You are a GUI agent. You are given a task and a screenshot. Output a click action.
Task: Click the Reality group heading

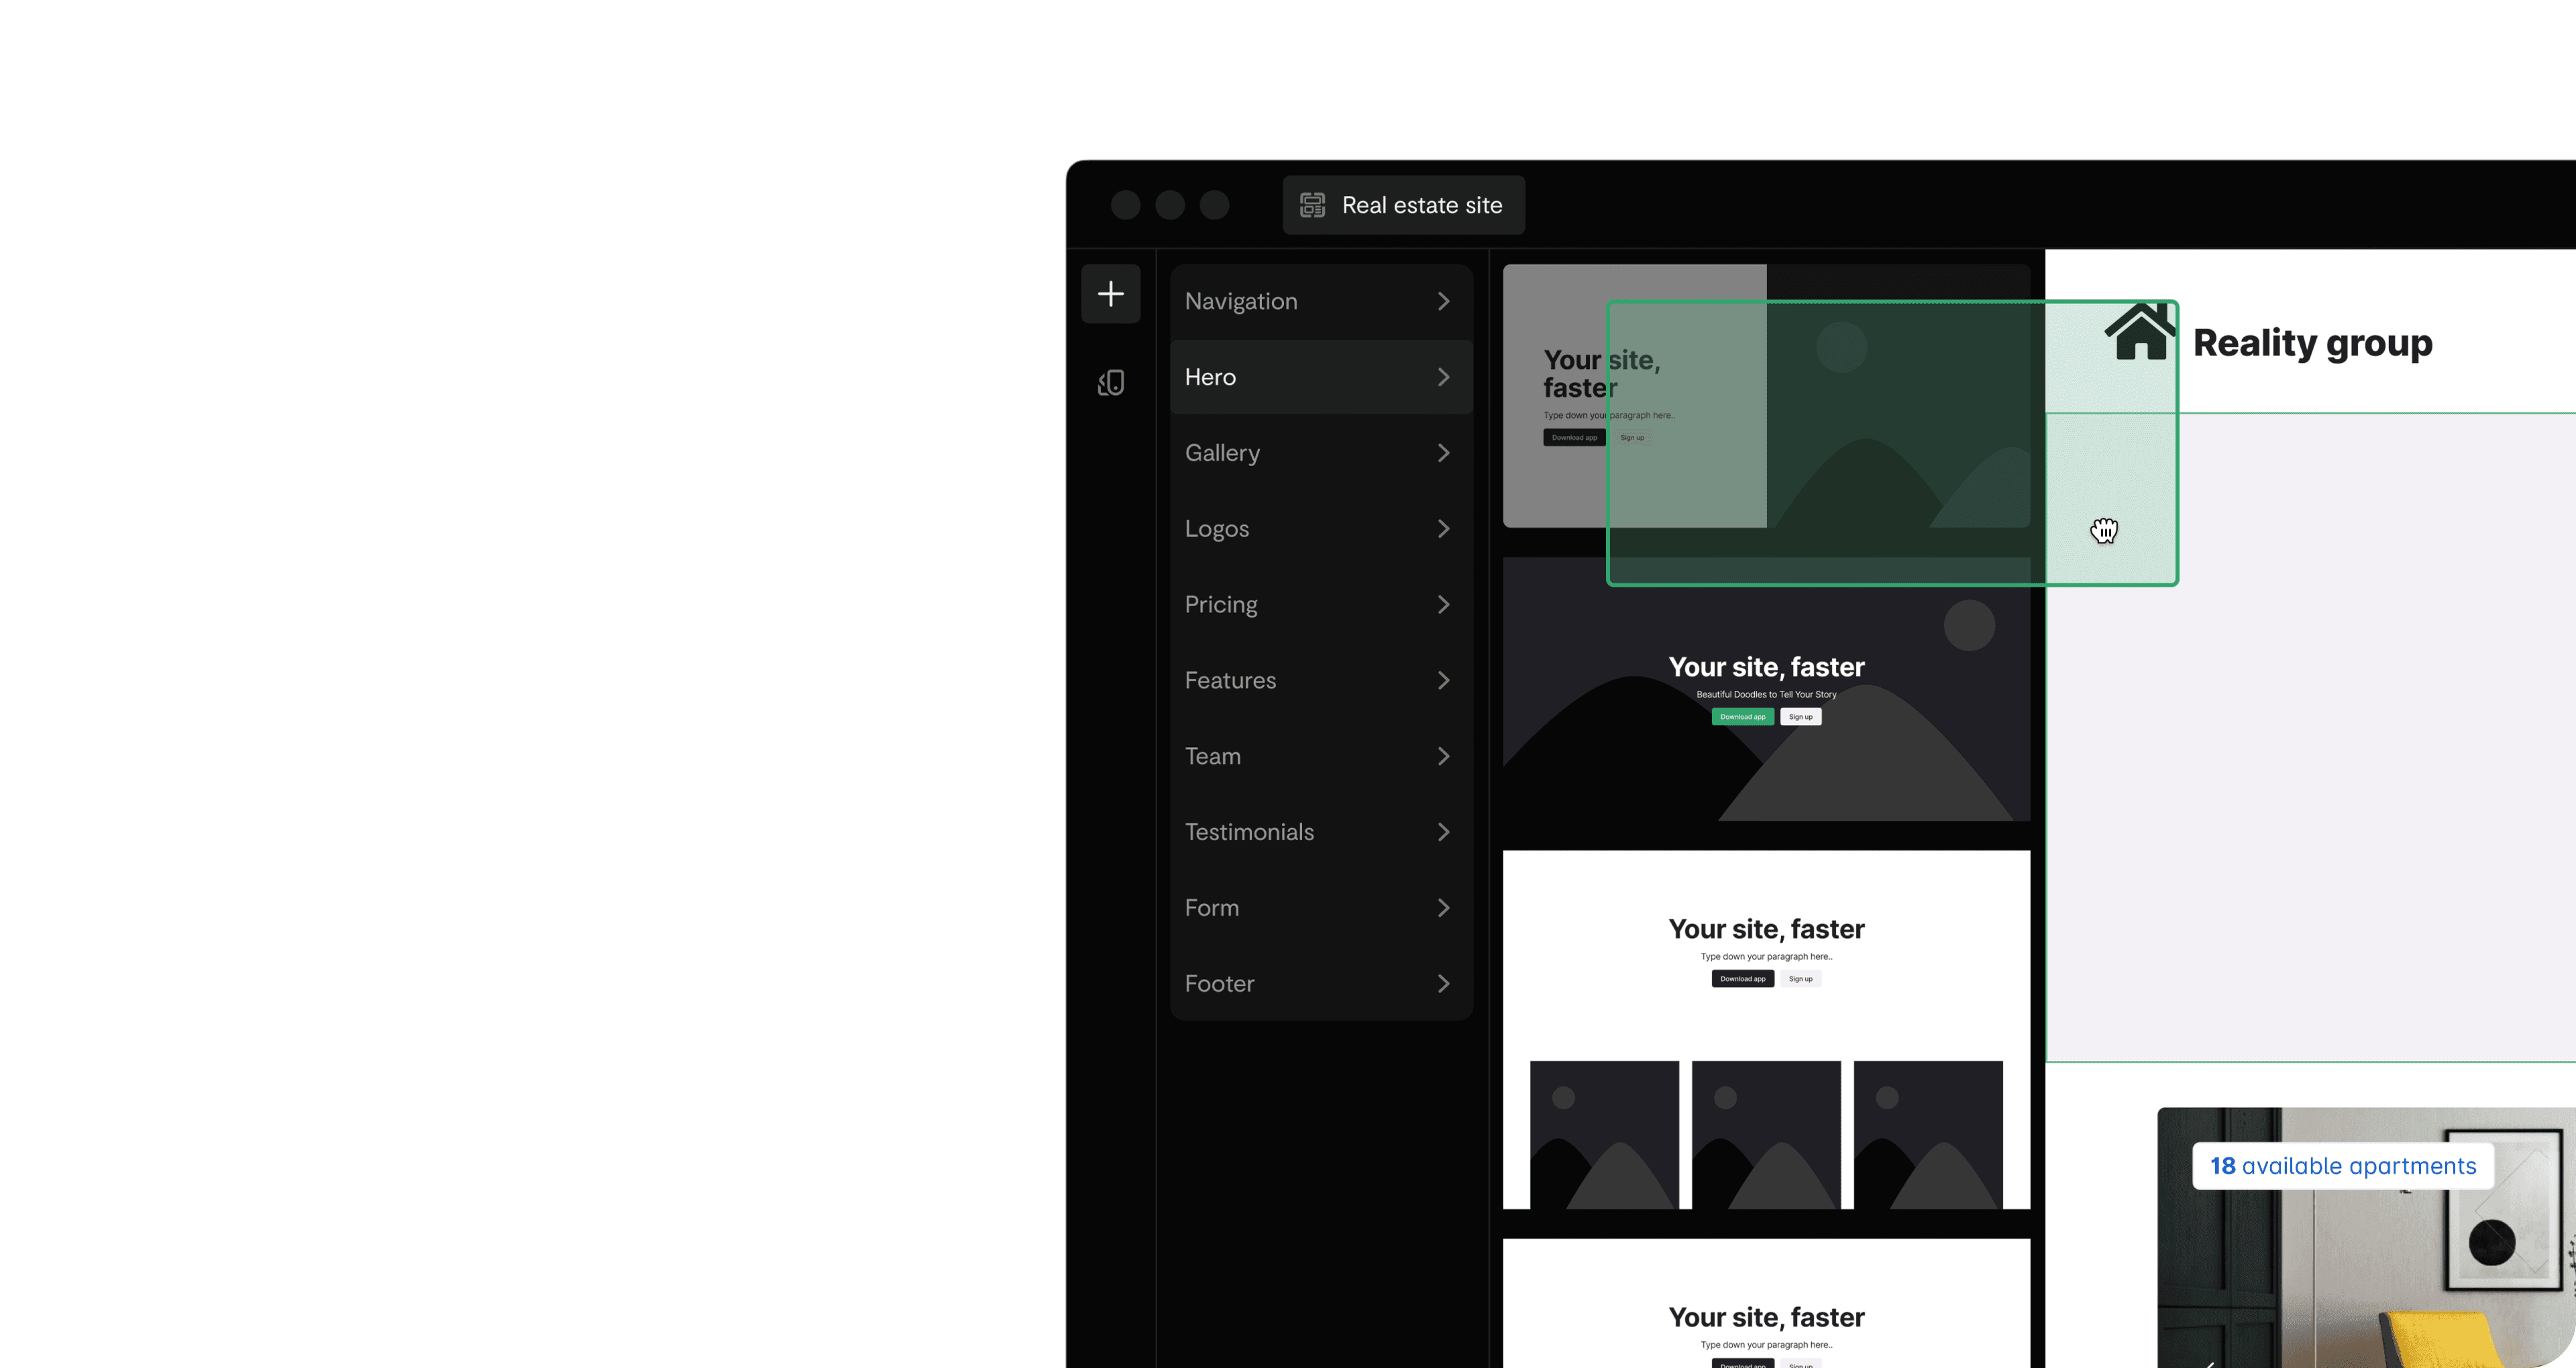(2312, 343)
